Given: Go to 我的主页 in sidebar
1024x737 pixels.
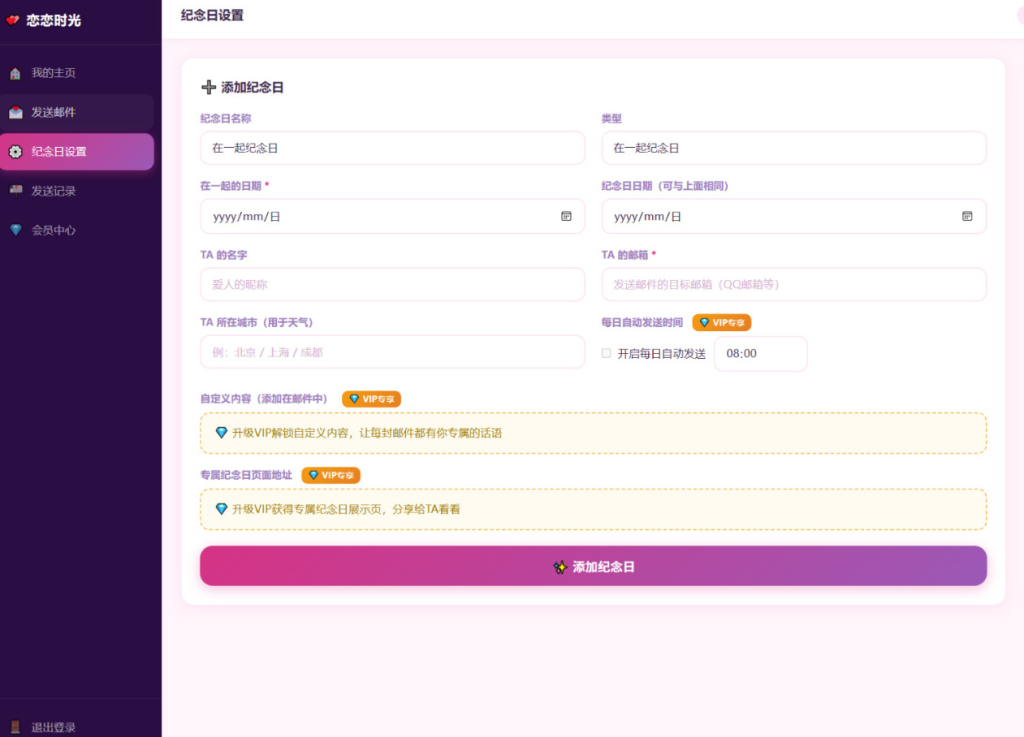Looking at the screenshot, I should tap(77, 73).
